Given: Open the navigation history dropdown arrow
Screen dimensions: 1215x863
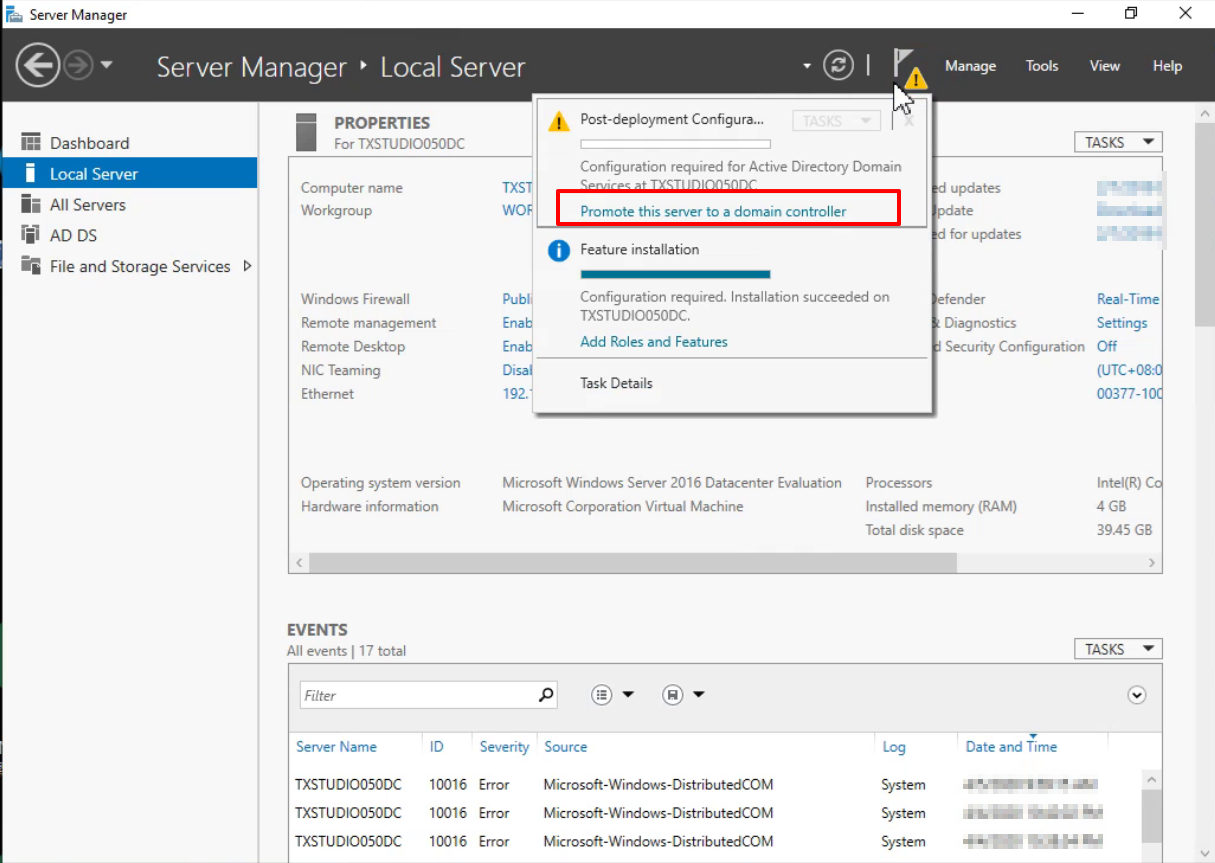Looking at the screenshot, I should [106, 66].
